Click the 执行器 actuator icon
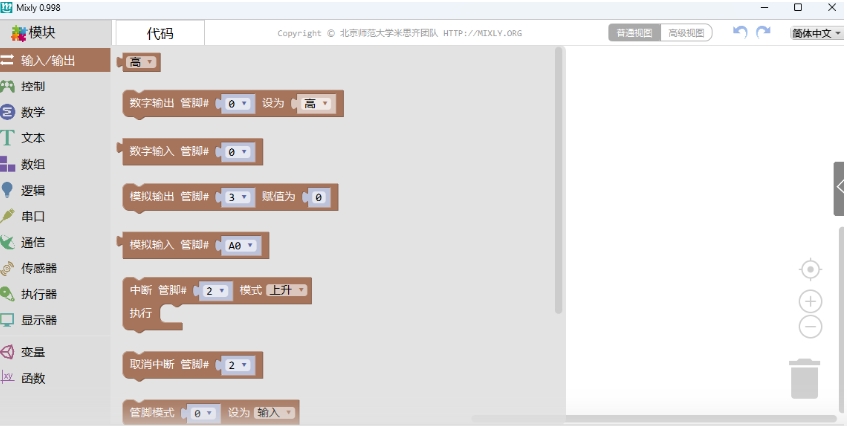The width and height of the screenshot is (847, 426). (8, 294)
